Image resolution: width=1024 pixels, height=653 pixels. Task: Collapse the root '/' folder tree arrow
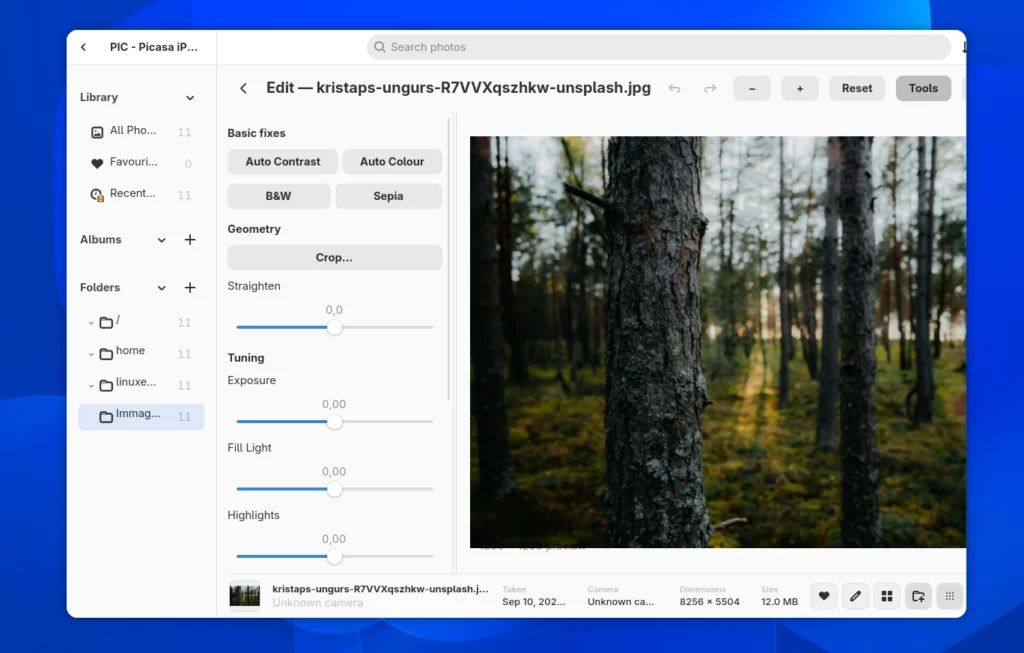pyautogui.click(x=91, y=323)
